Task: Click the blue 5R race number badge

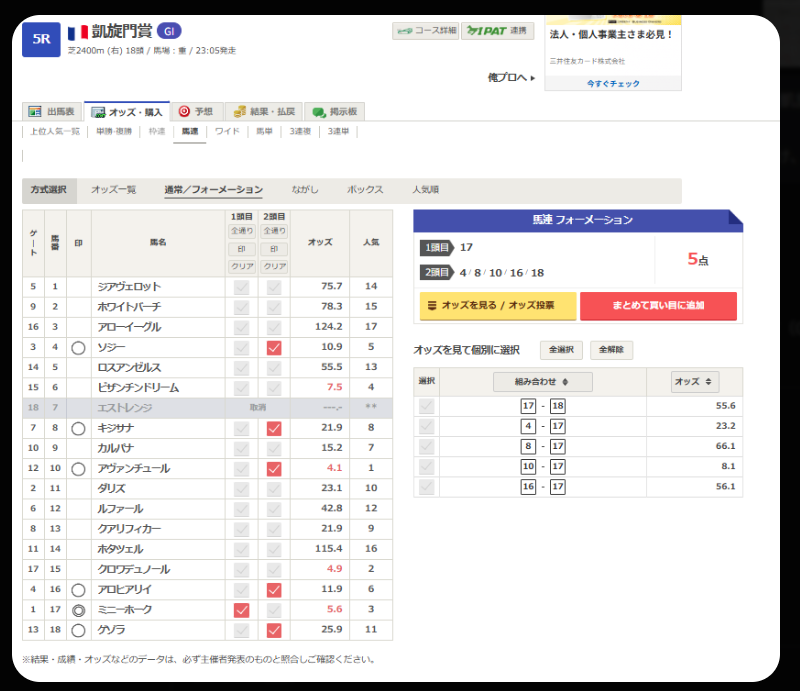Action: point(41,38)
